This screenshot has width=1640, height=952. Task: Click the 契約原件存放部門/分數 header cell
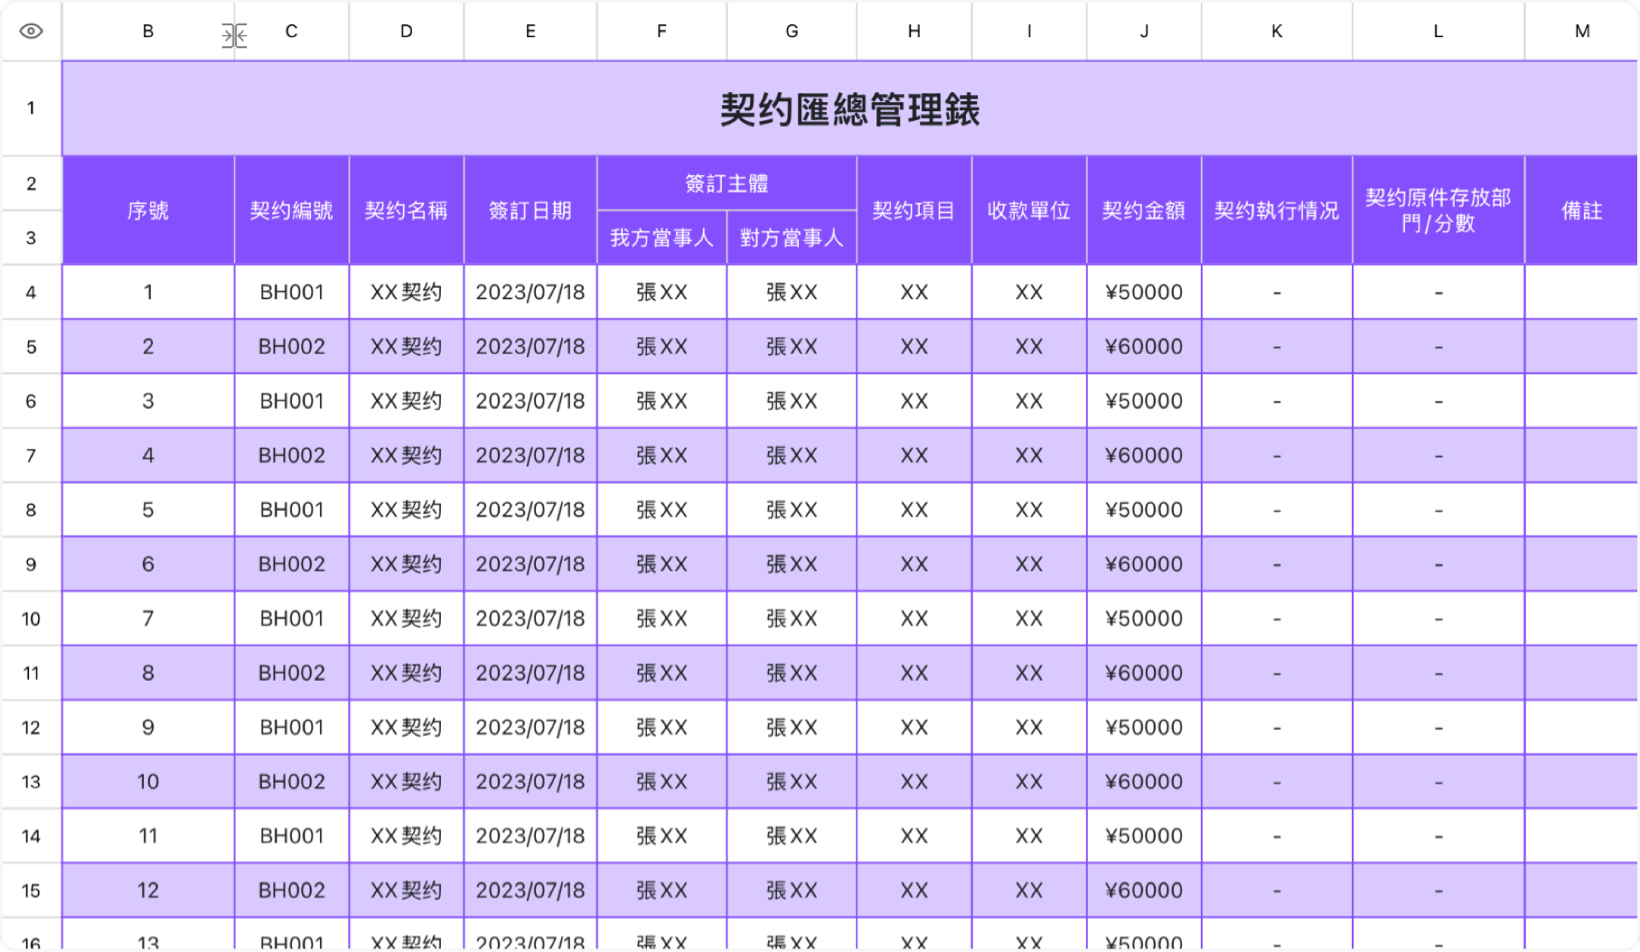click(1438, 210)
